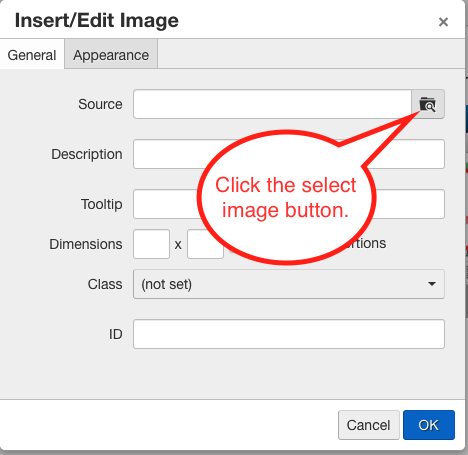The width and height of the screenshot is (468, 455).
Task: Click inside the Tooltip field
Action: click(x=289, y=204)
